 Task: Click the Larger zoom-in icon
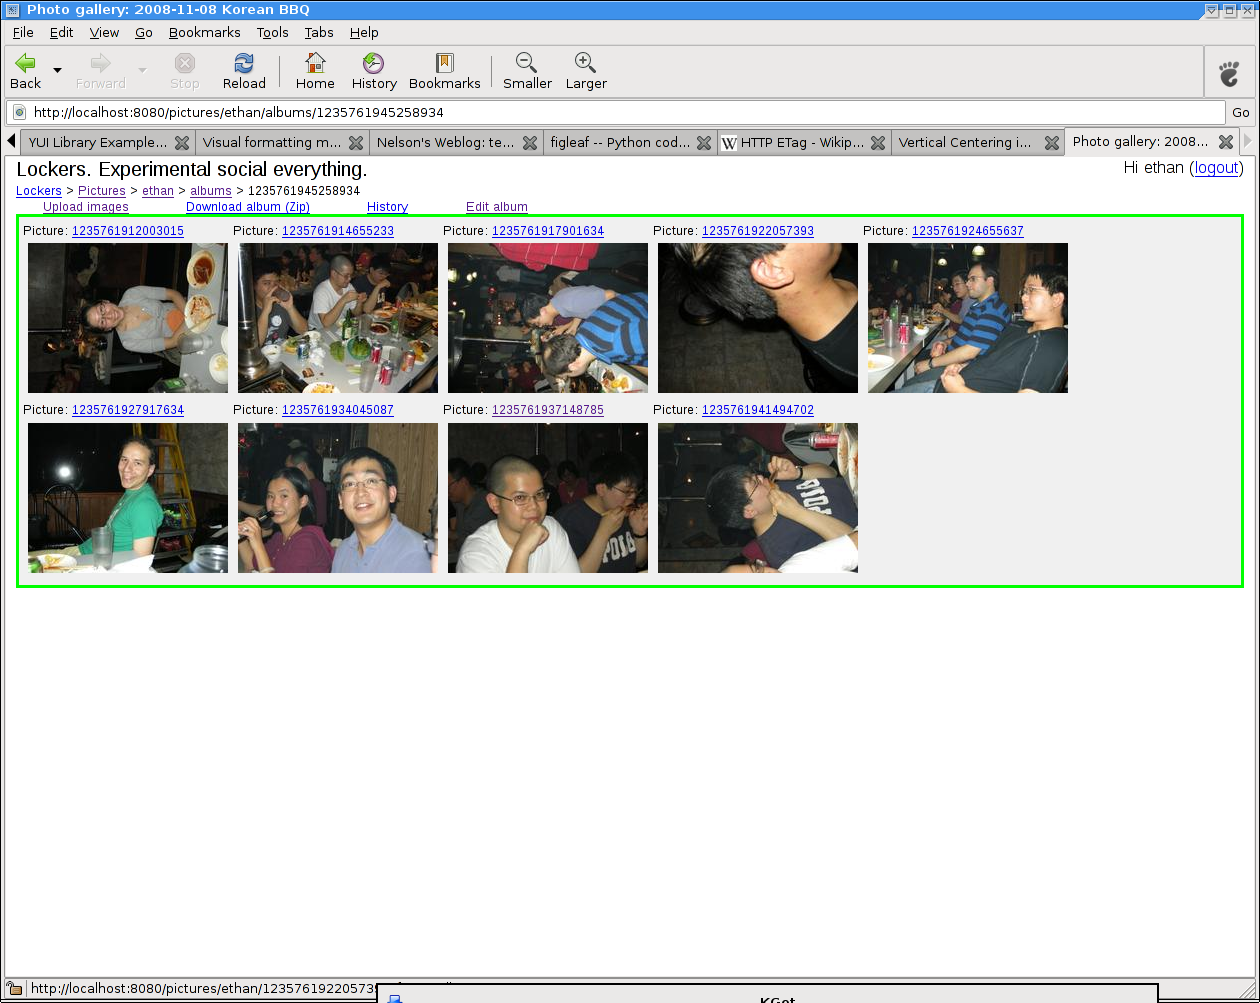(586, 71)
